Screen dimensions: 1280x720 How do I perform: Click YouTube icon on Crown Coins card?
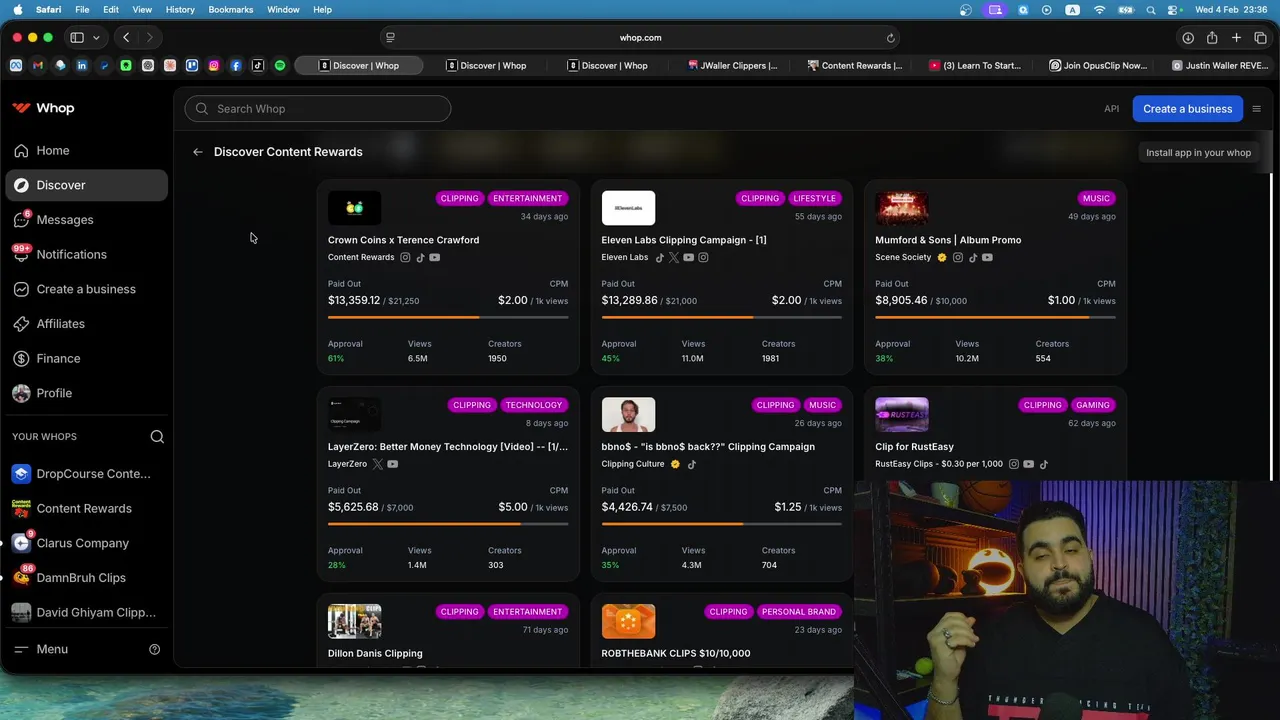point(435,258)
